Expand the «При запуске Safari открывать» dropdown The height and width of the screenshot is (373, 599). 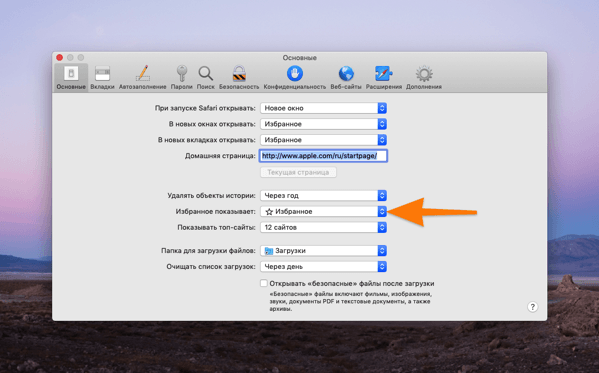point(324,108)
